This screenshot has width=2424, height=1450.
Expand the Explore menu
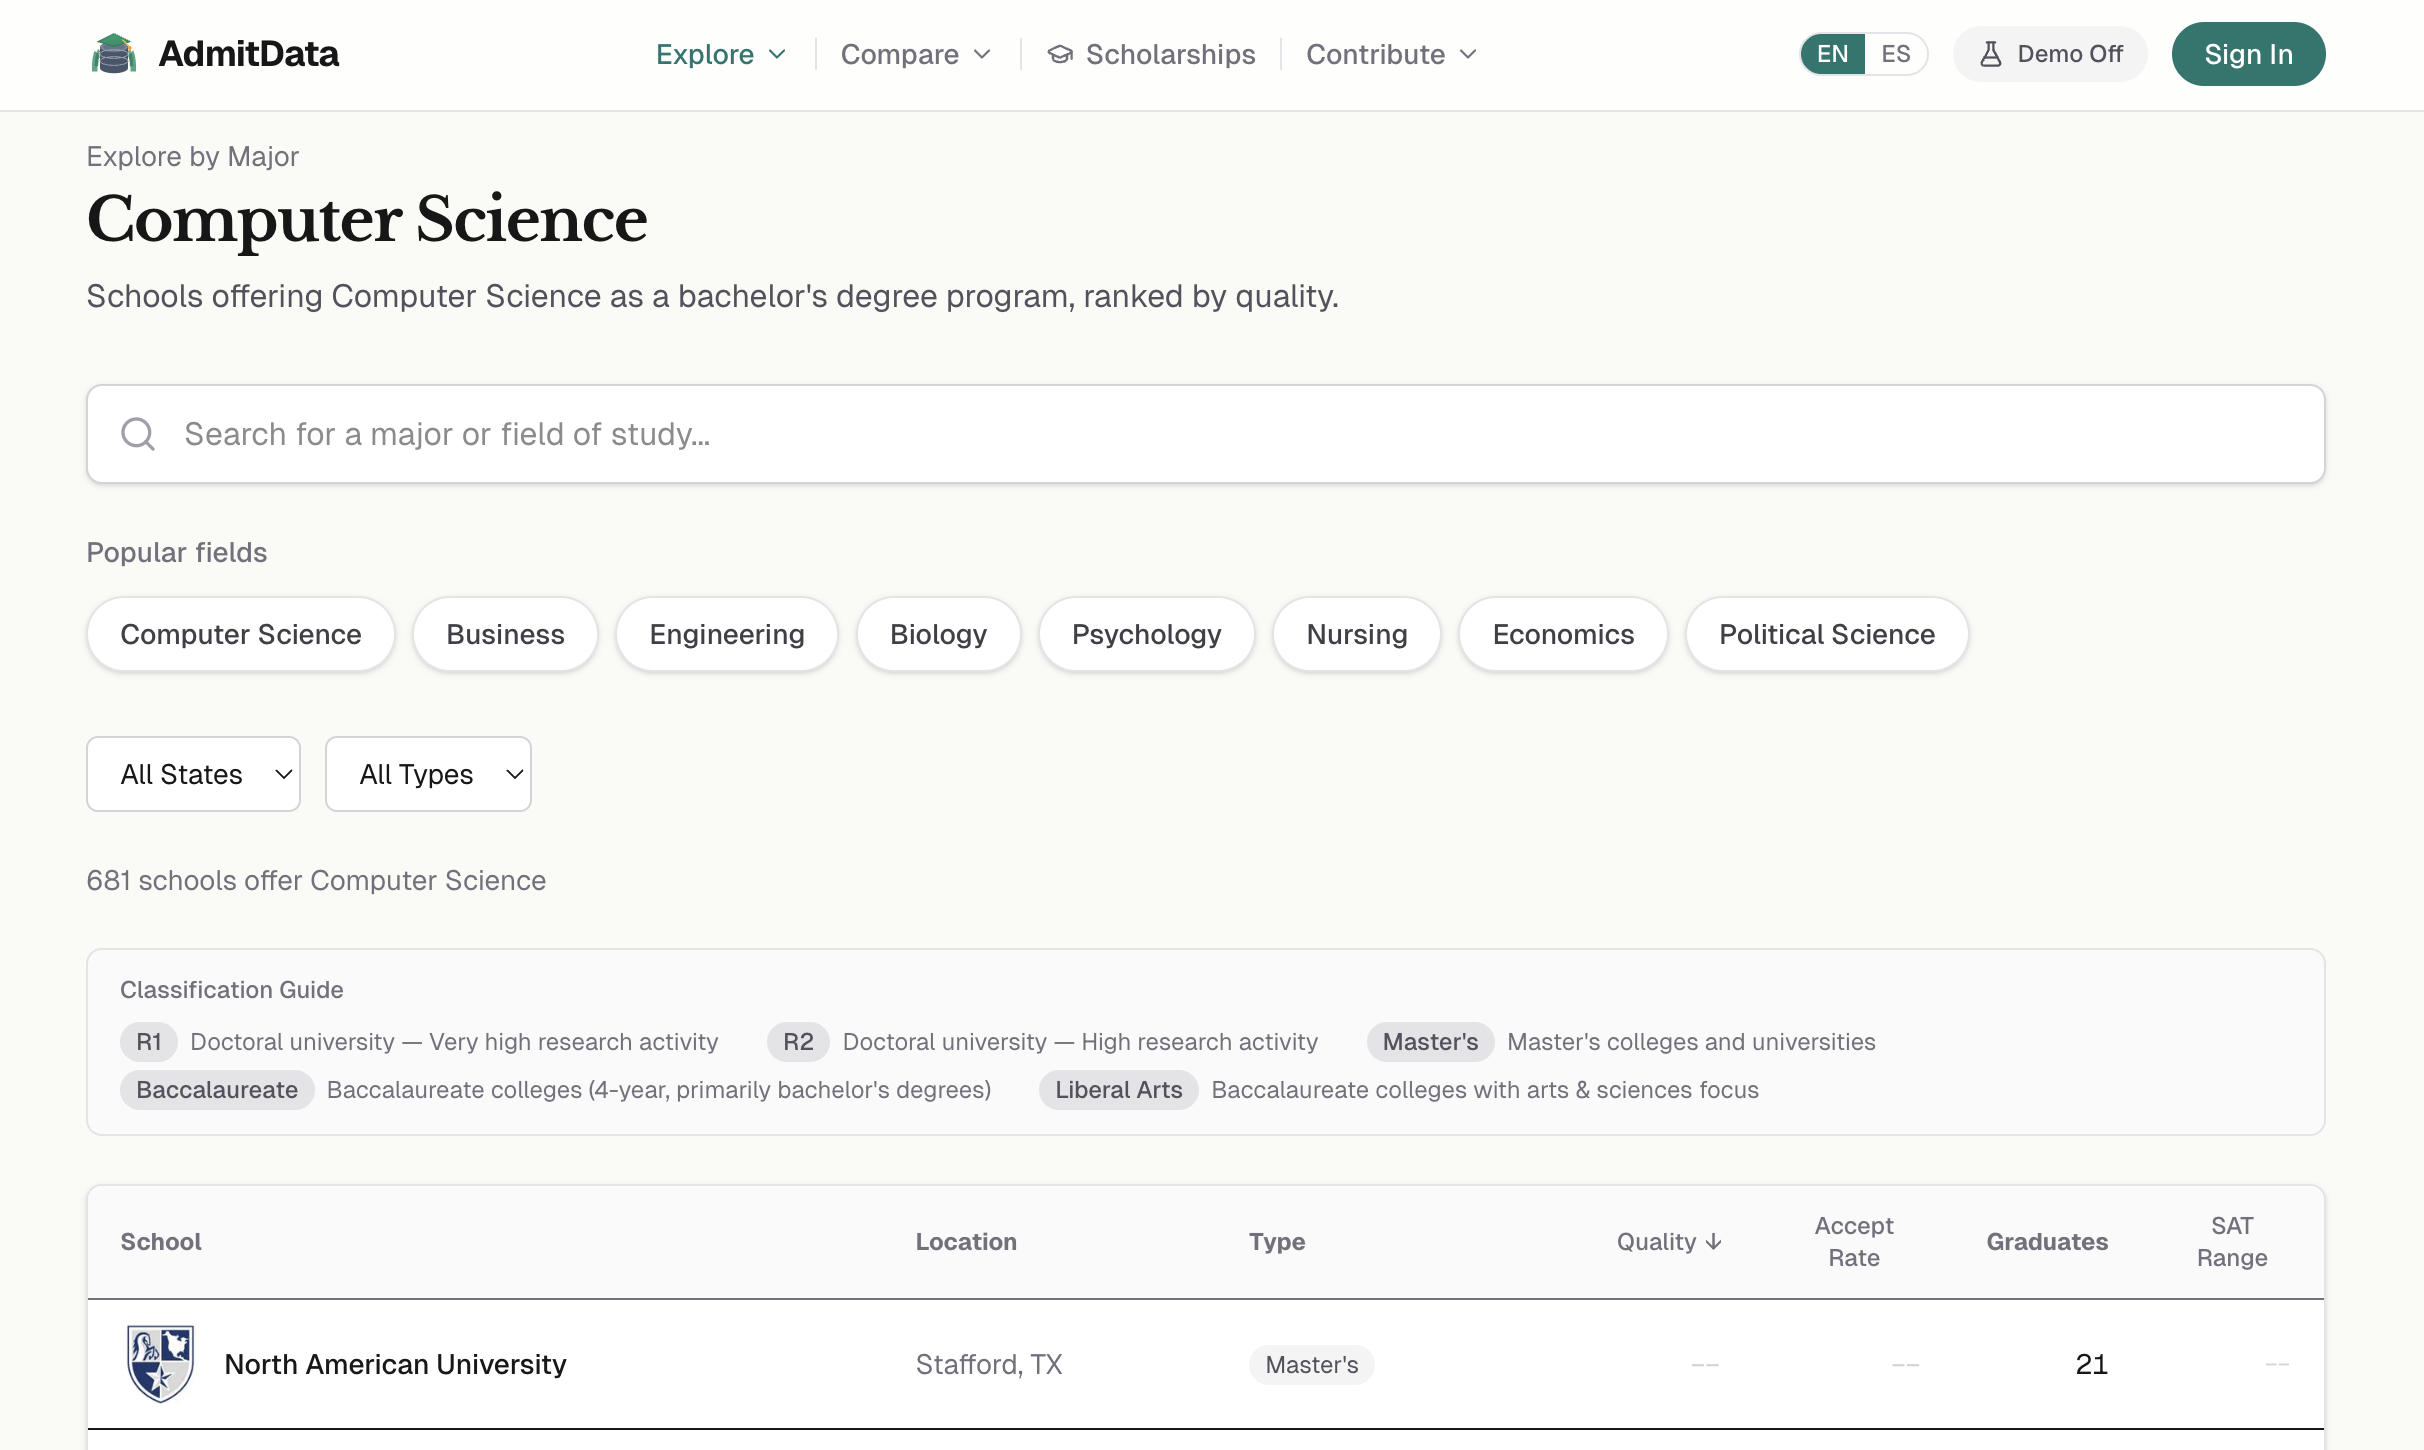coord(720,54)
